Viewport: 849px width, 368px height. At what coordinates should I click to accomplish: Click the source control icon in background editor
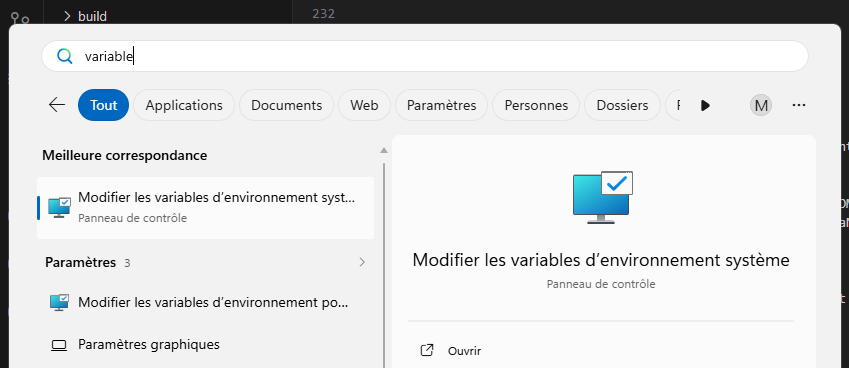(x=21, y=18)
